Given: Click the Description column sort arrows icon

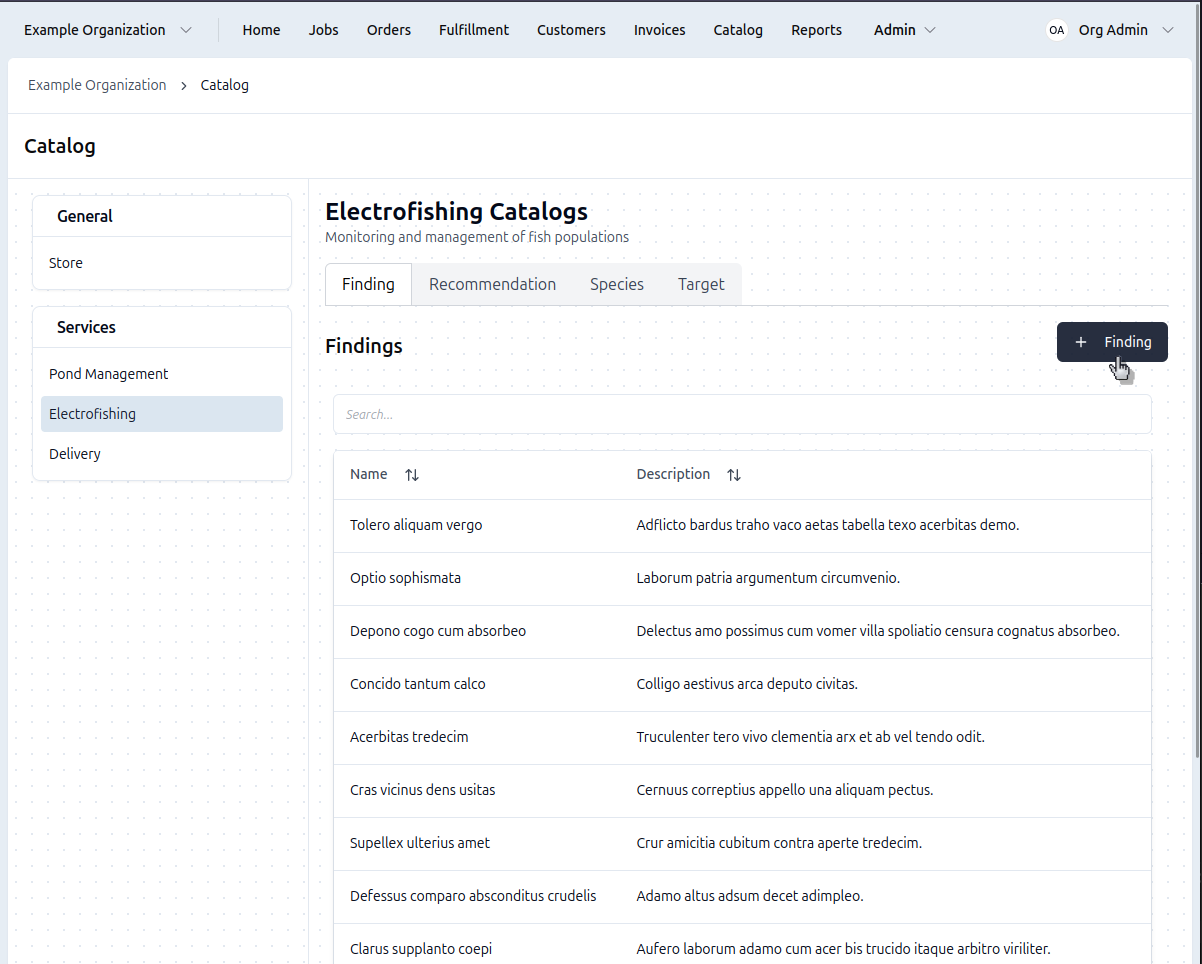Looking at the screenshot, I should 734,475.
